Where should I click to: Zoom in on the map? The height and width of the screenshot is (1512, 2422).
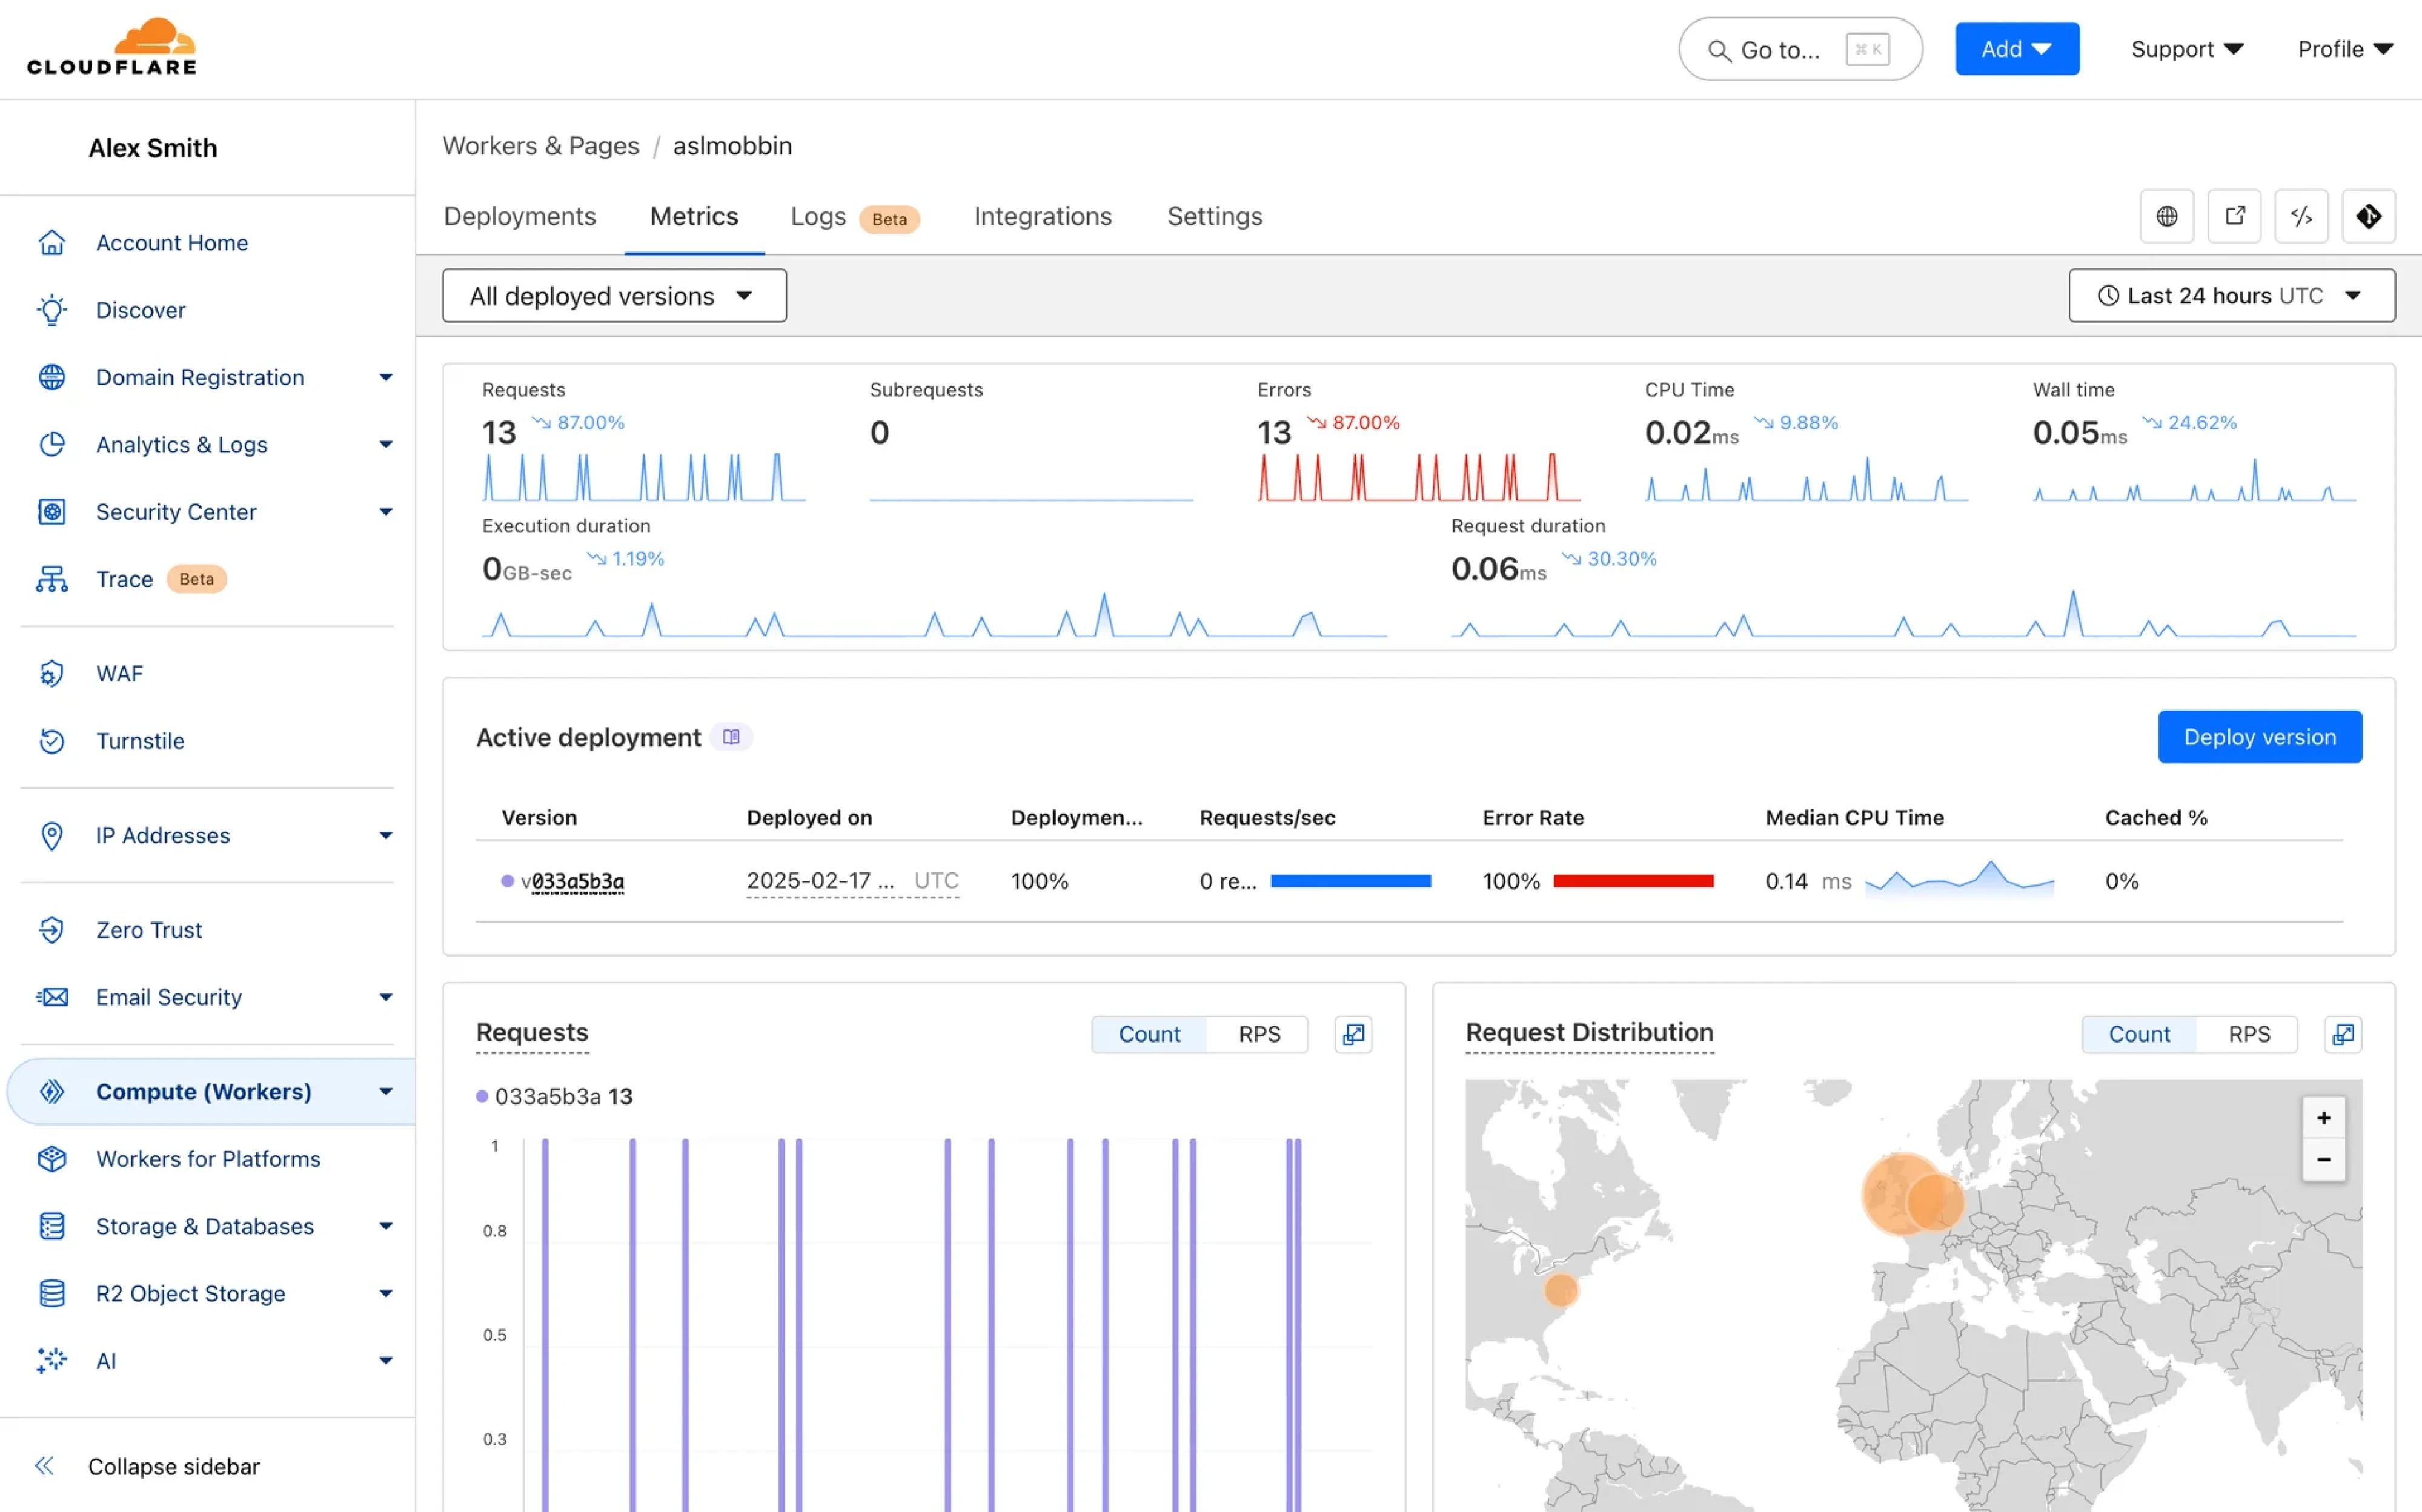click(x=2324, y=1118)
